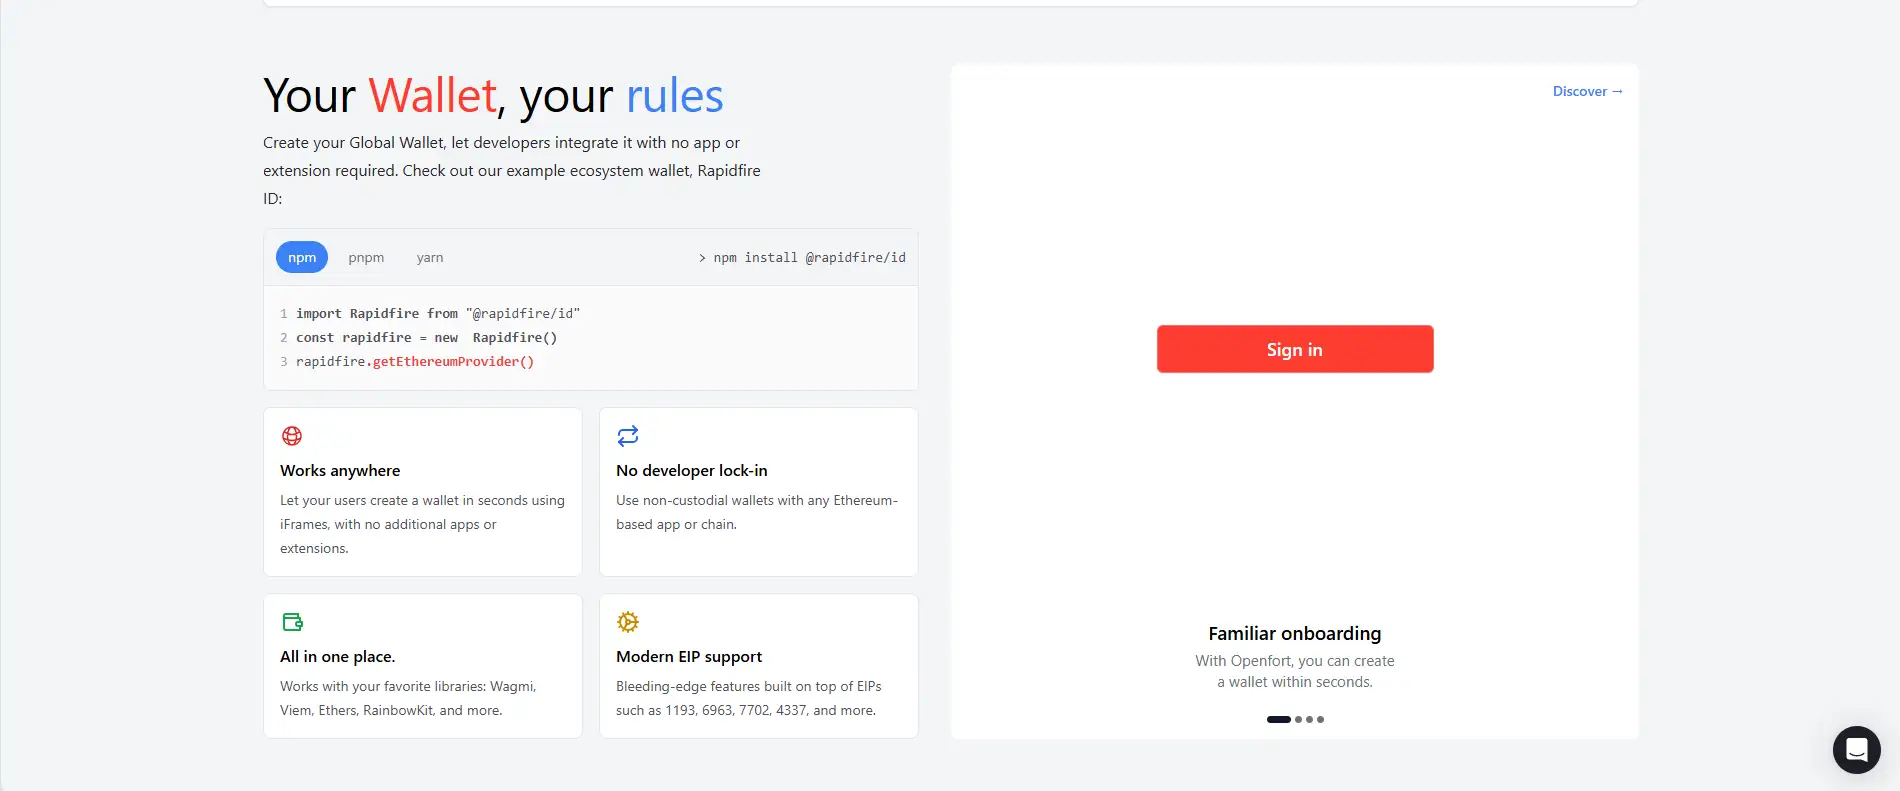Click the active first carousel indicator pill

pyautogui.click(x=1278, y=719)
